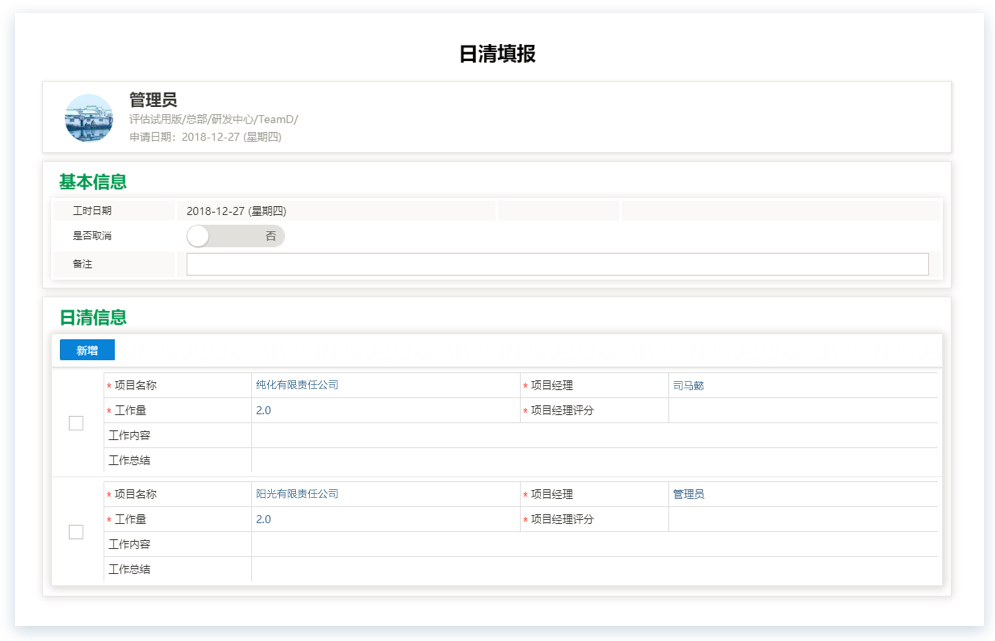
Task: Click 工作总结 field of 纯化有限责任公司 entry
Action: tap(595, 460)
